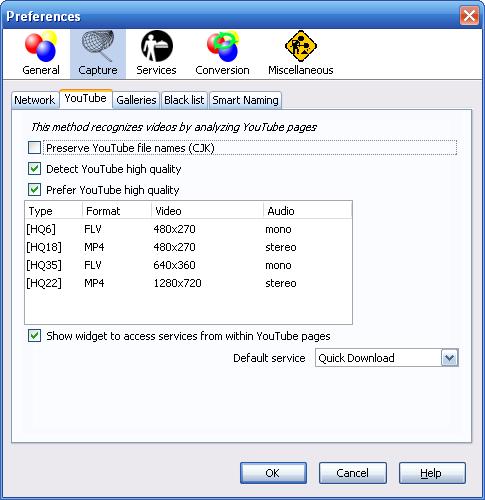
Task: Open the Smart Naming tab
Action: (245, 100)
